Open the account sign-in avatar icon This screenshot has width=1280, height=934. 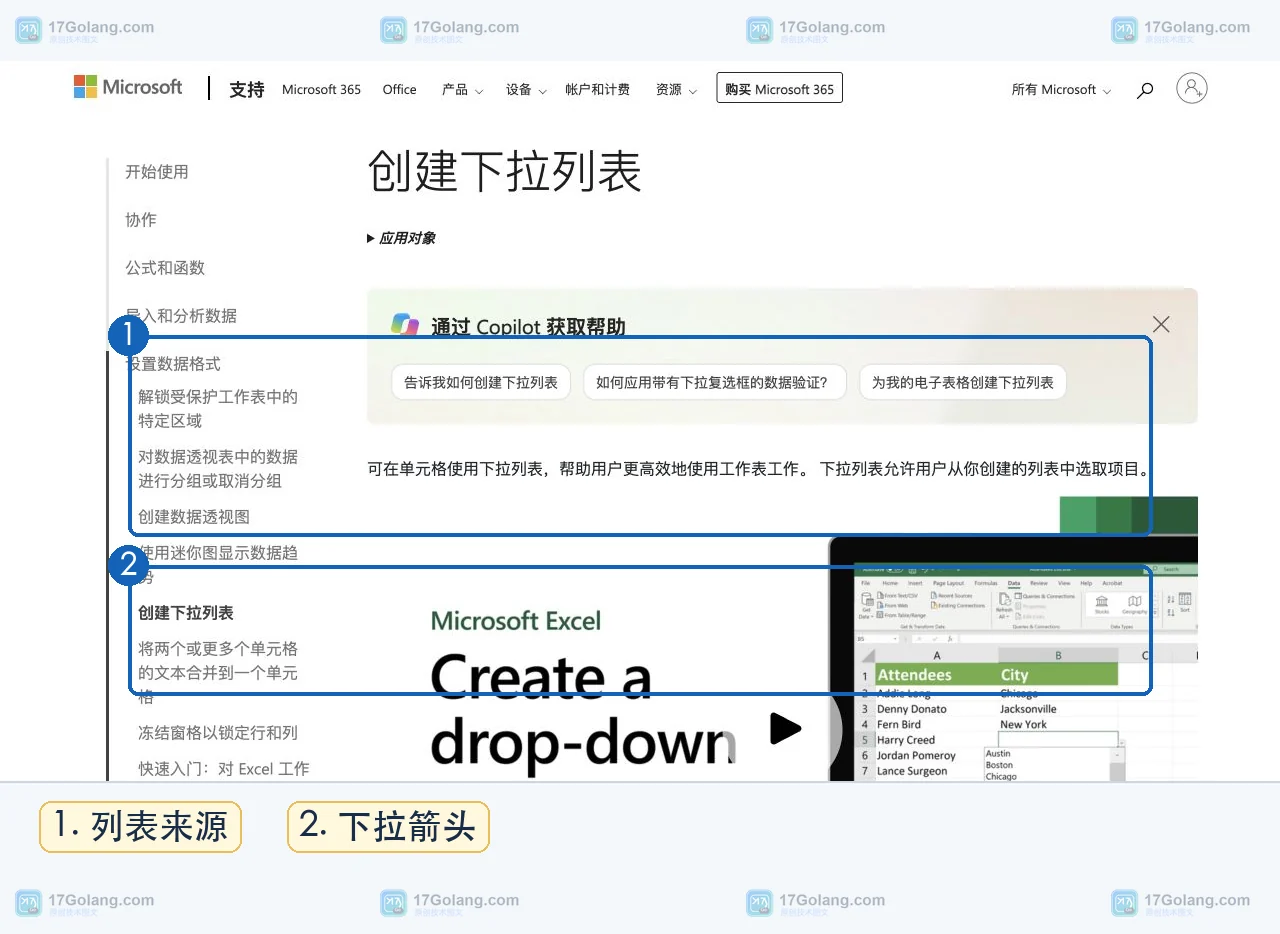(x=1191, y=88)
